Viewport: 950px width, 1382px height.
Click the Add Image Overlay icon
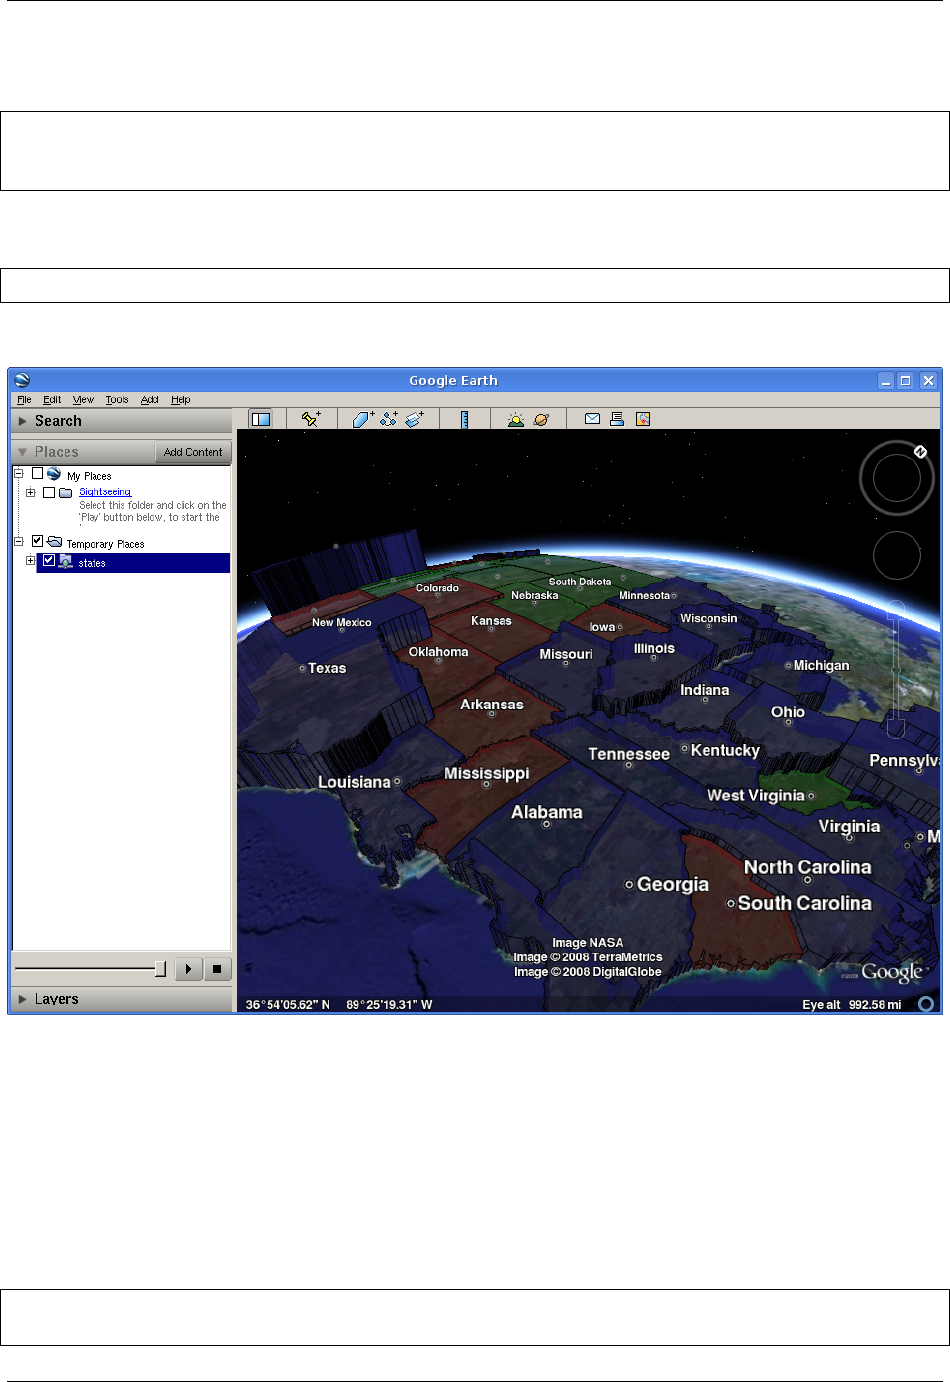tap(415, 419)
